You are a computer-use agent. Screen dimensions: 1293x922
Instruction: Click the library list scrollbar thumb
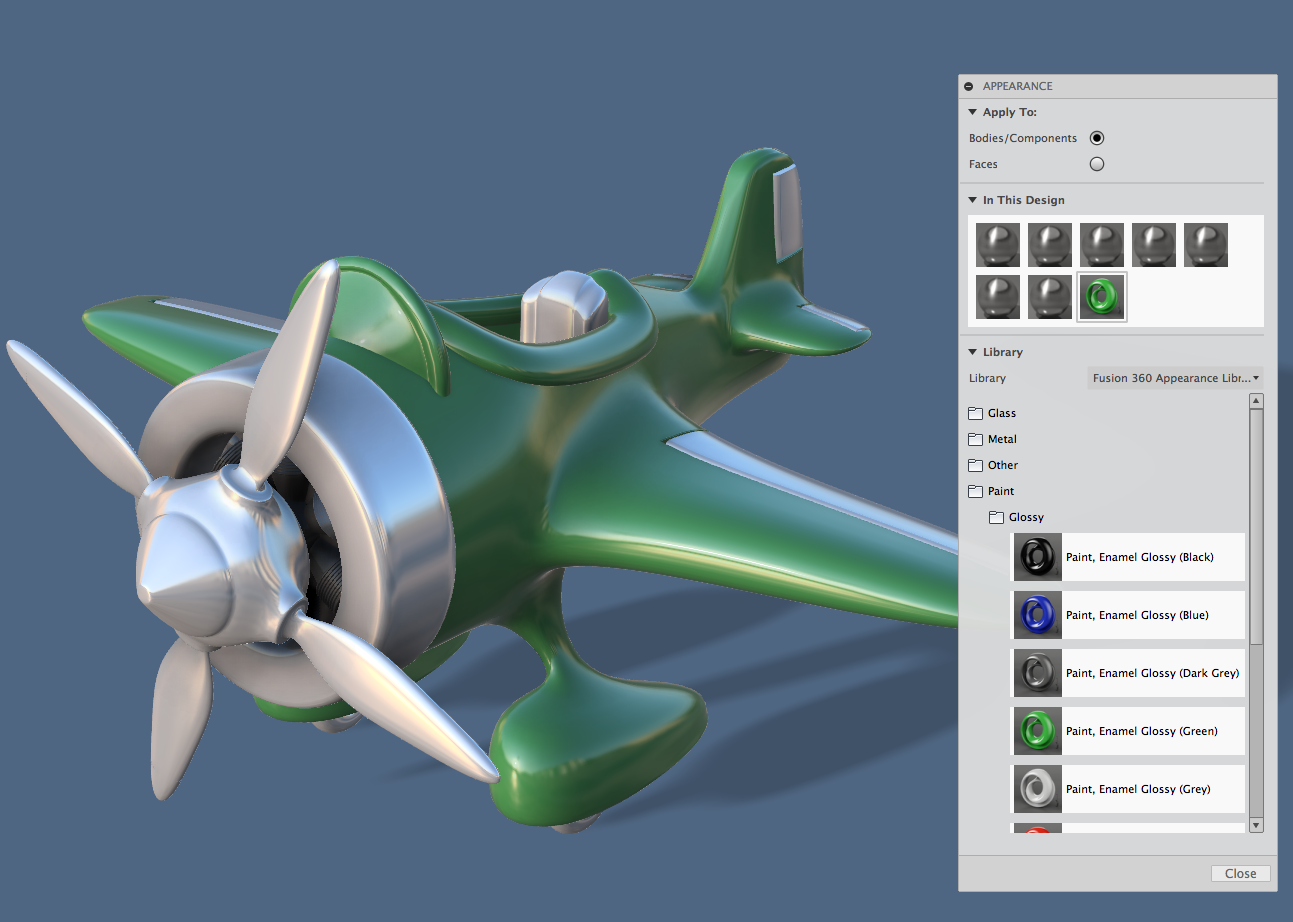tap(1257, 527)
